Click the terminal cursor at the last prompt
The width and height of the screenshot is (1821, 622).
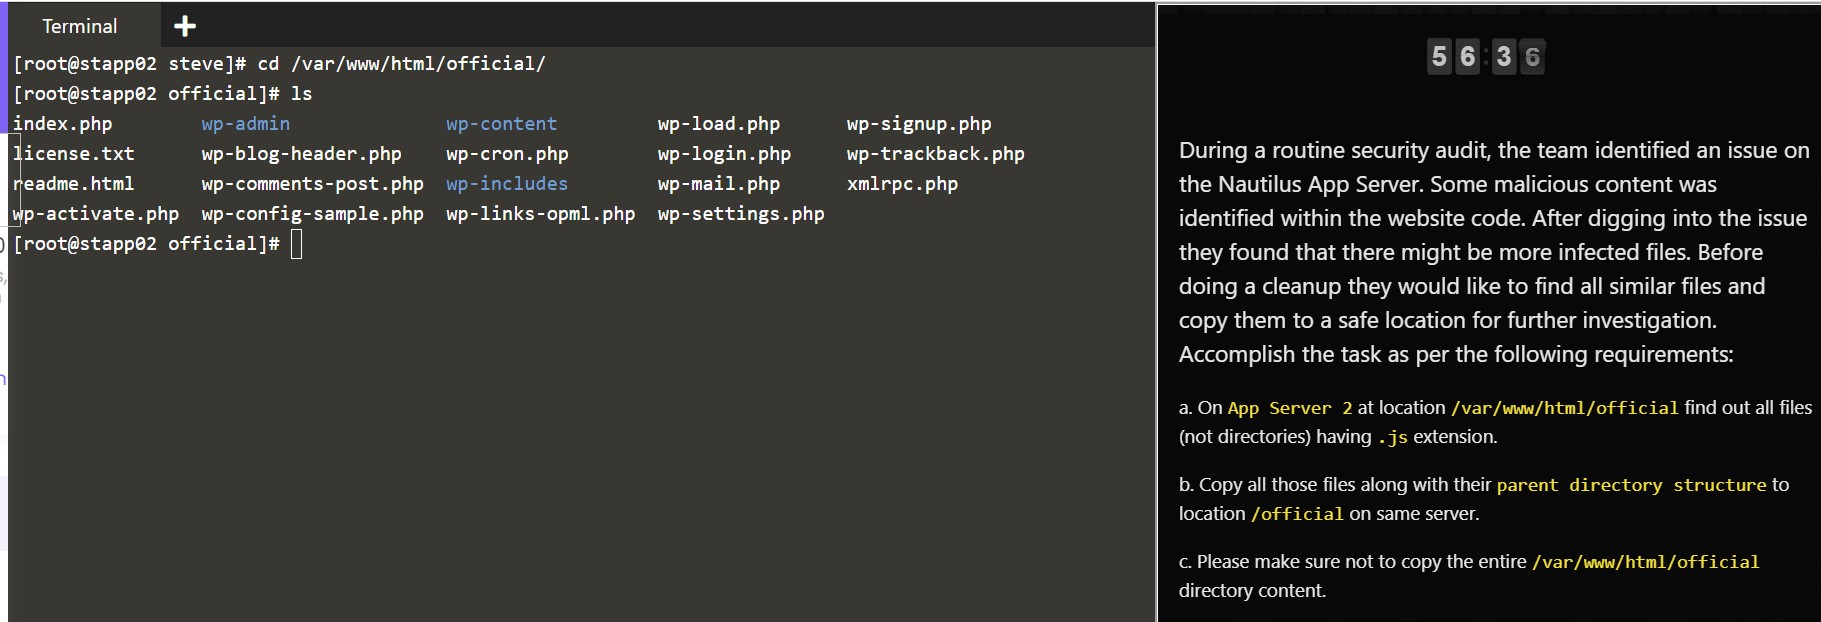[296, 244]
